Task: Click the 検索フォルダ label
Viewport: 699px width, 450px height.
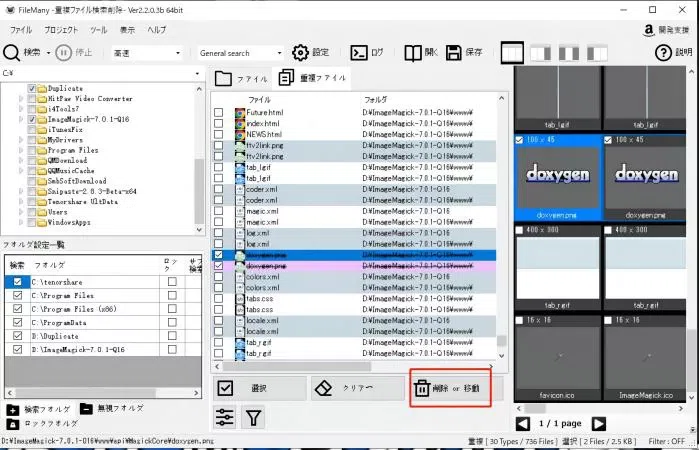Action: click(x=47, y=409)
